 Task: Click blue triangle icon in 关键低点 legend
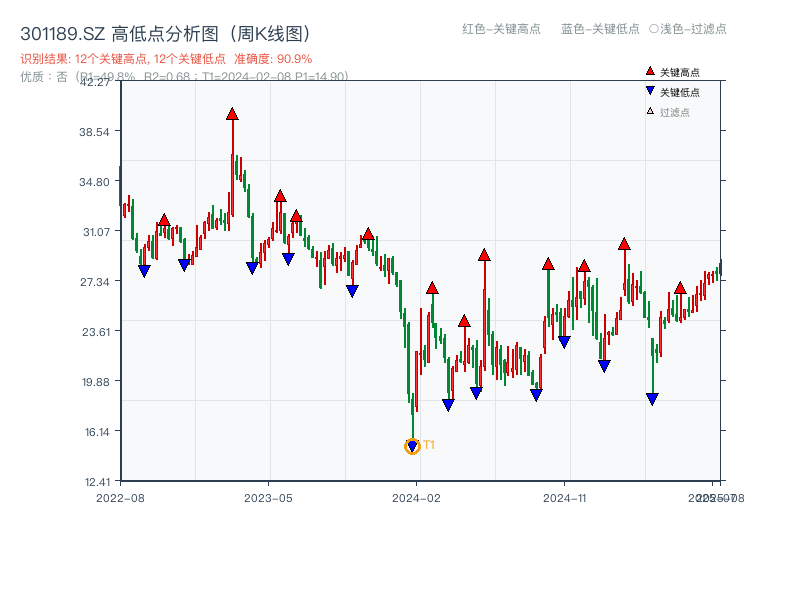pyautogui.click(x=650, y=91)
